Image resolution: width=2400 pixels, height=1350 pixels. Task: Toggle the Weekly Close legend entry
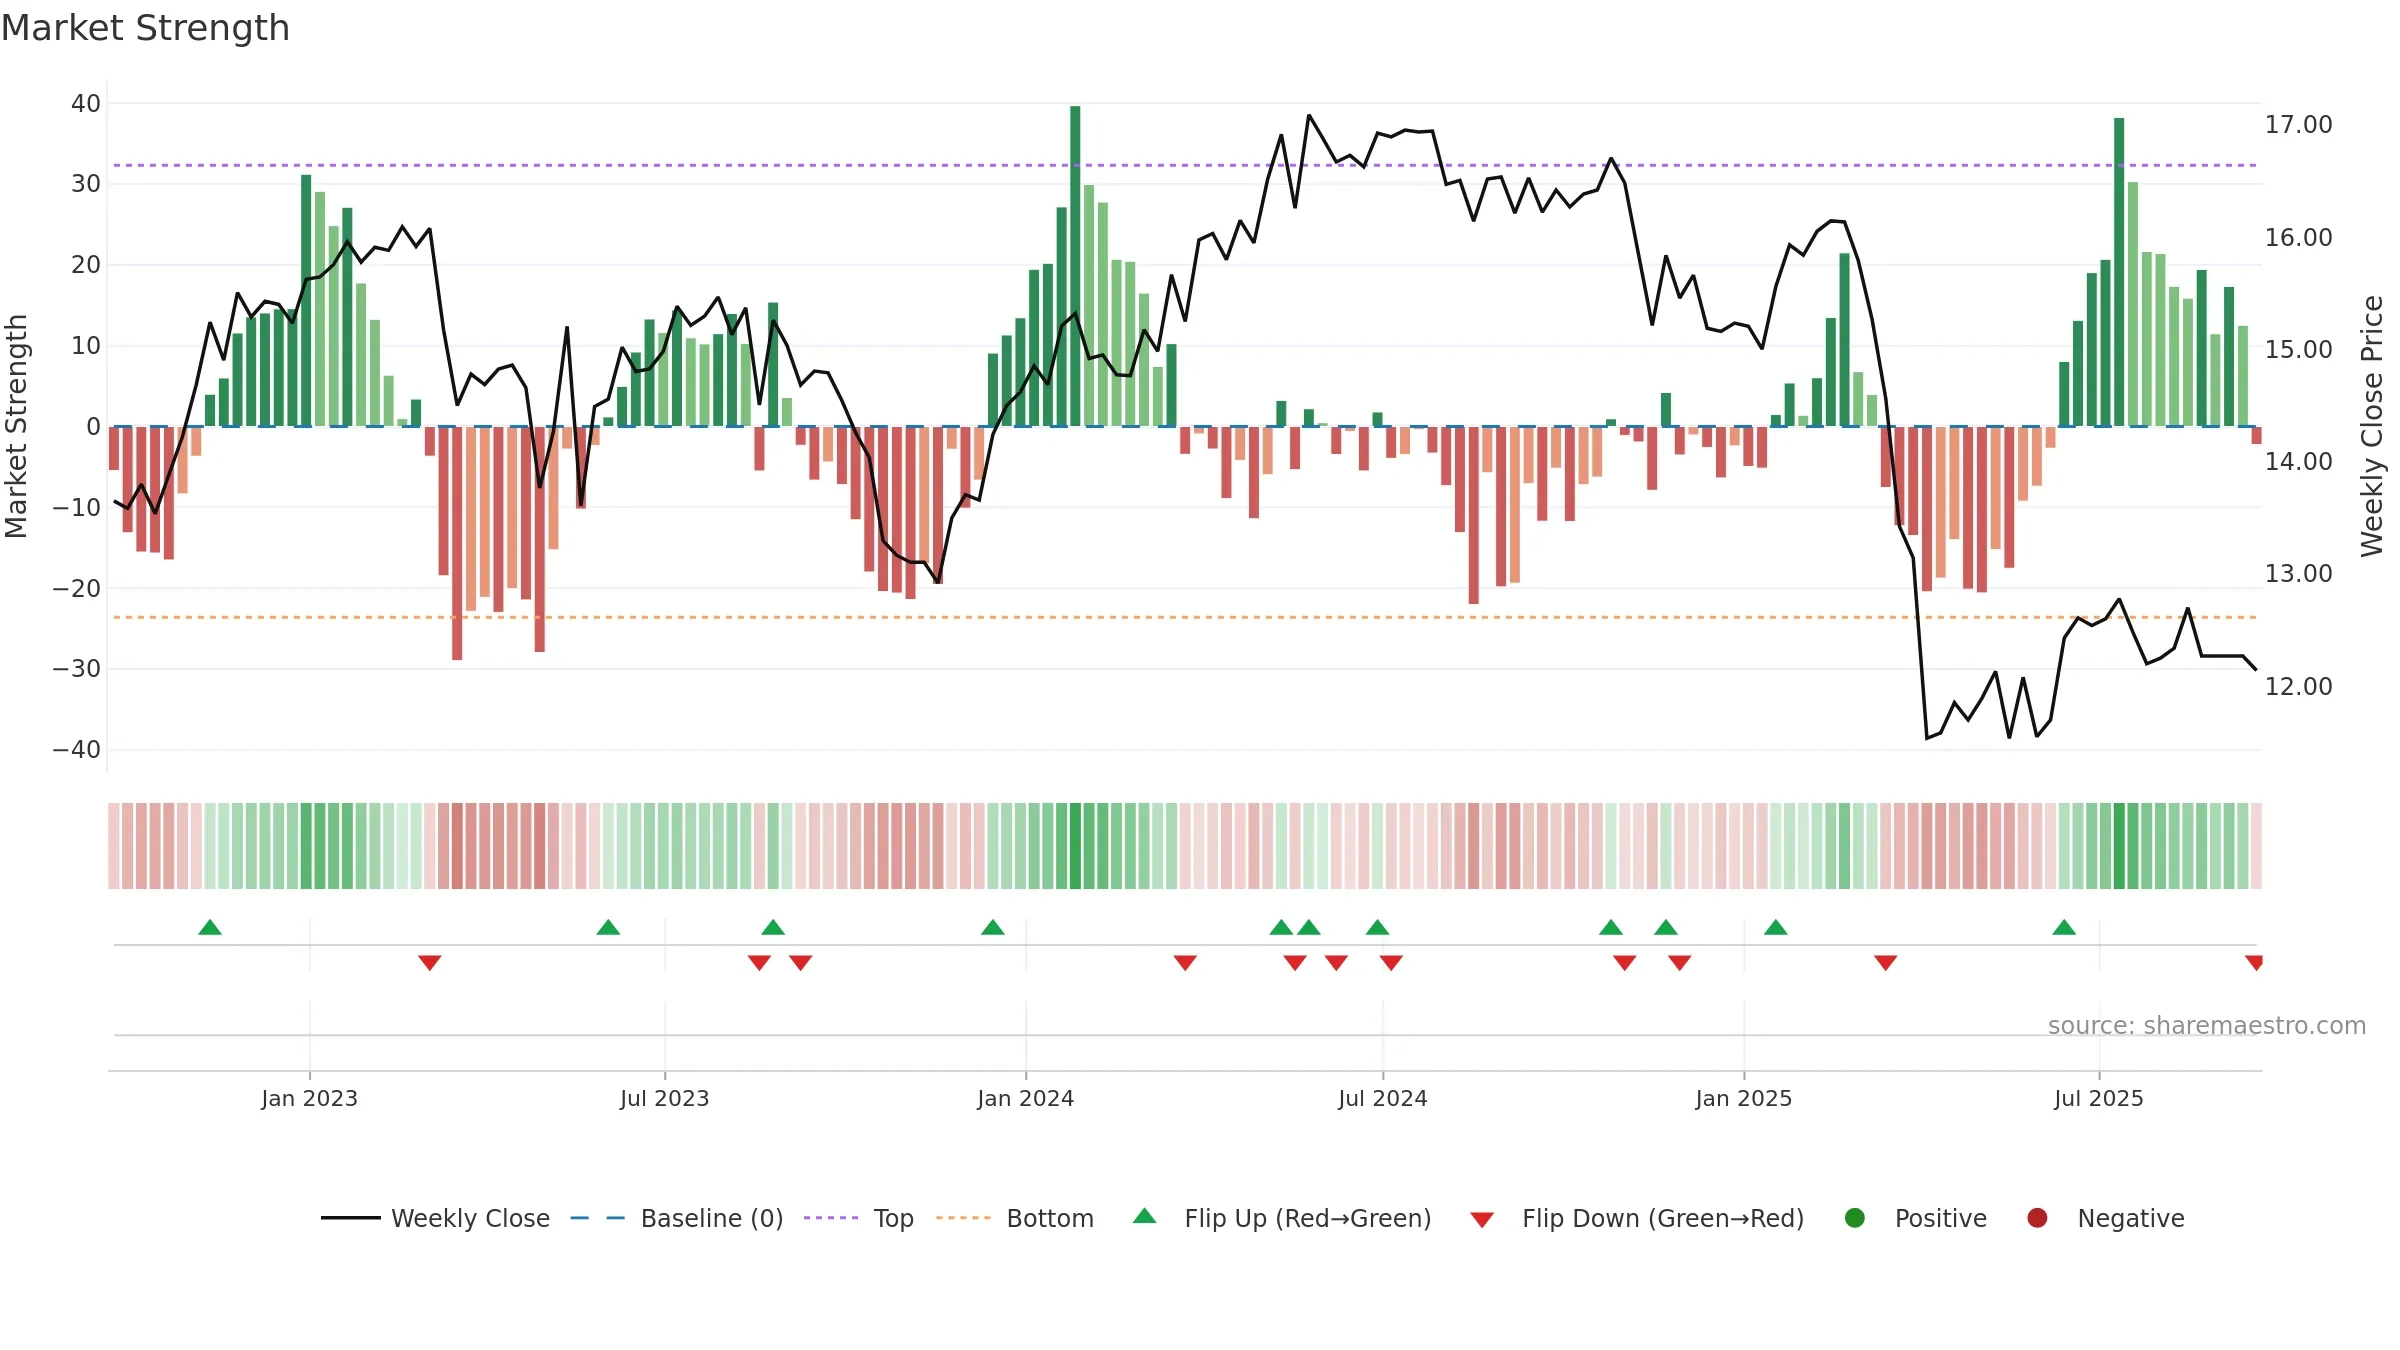coord(435,1218)
